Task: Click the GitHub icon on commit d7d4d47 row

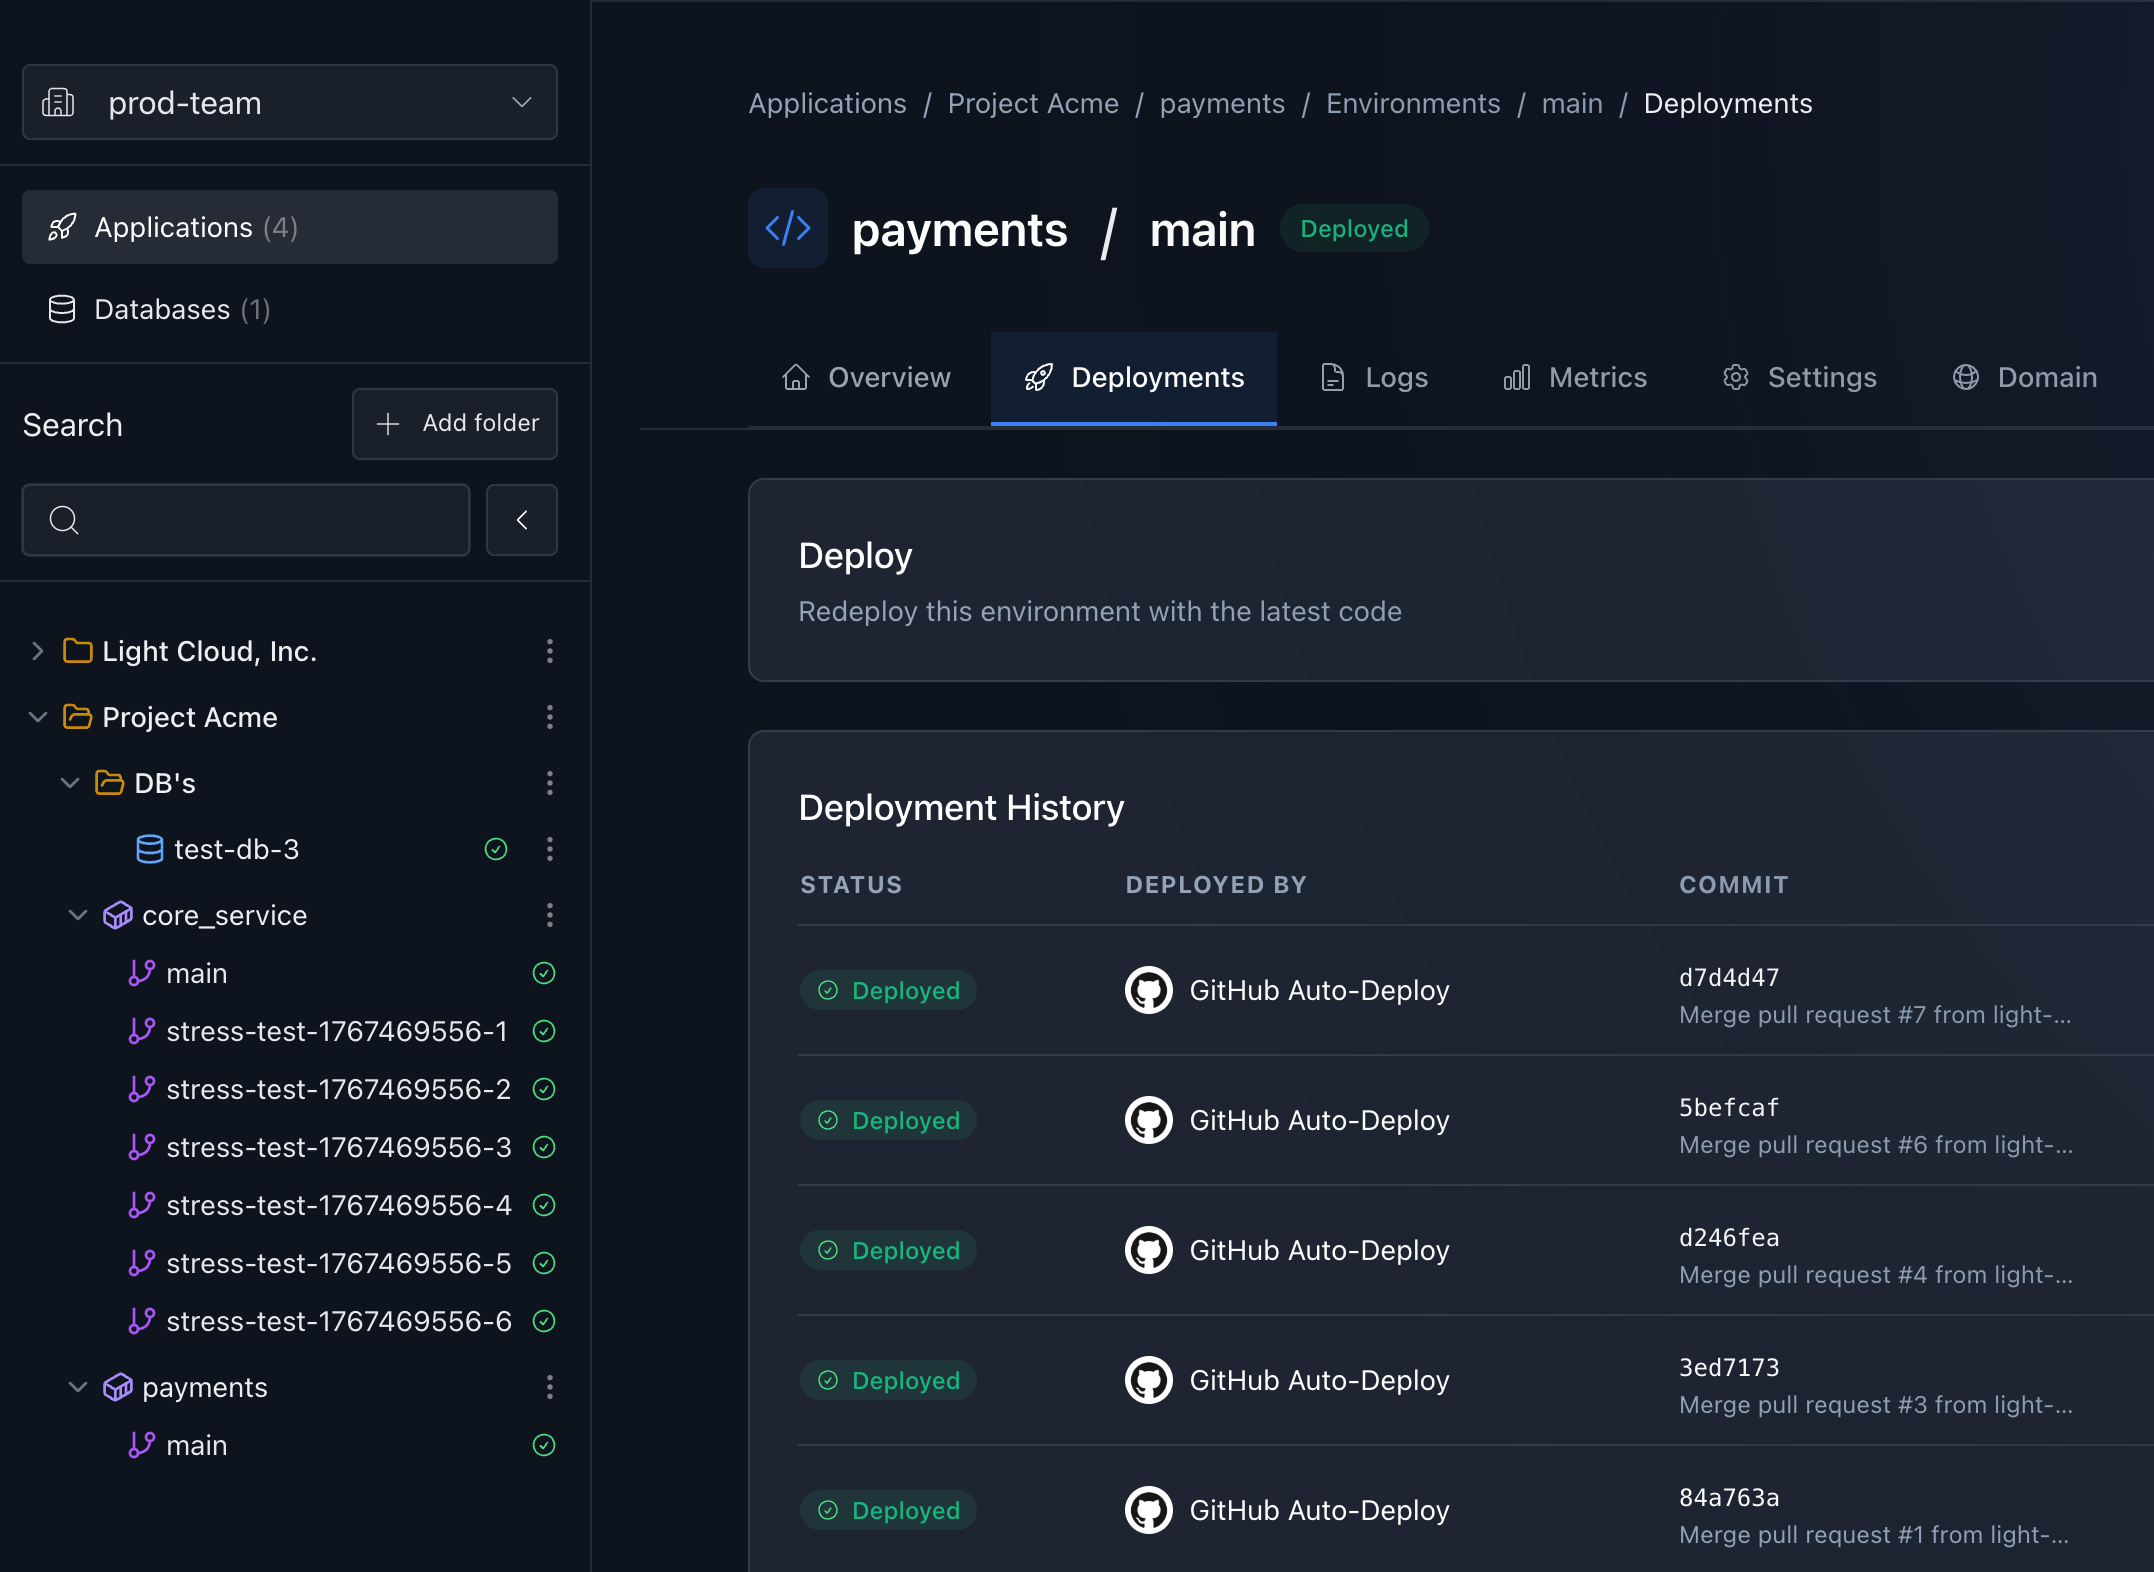Action: pos(1150,990)
